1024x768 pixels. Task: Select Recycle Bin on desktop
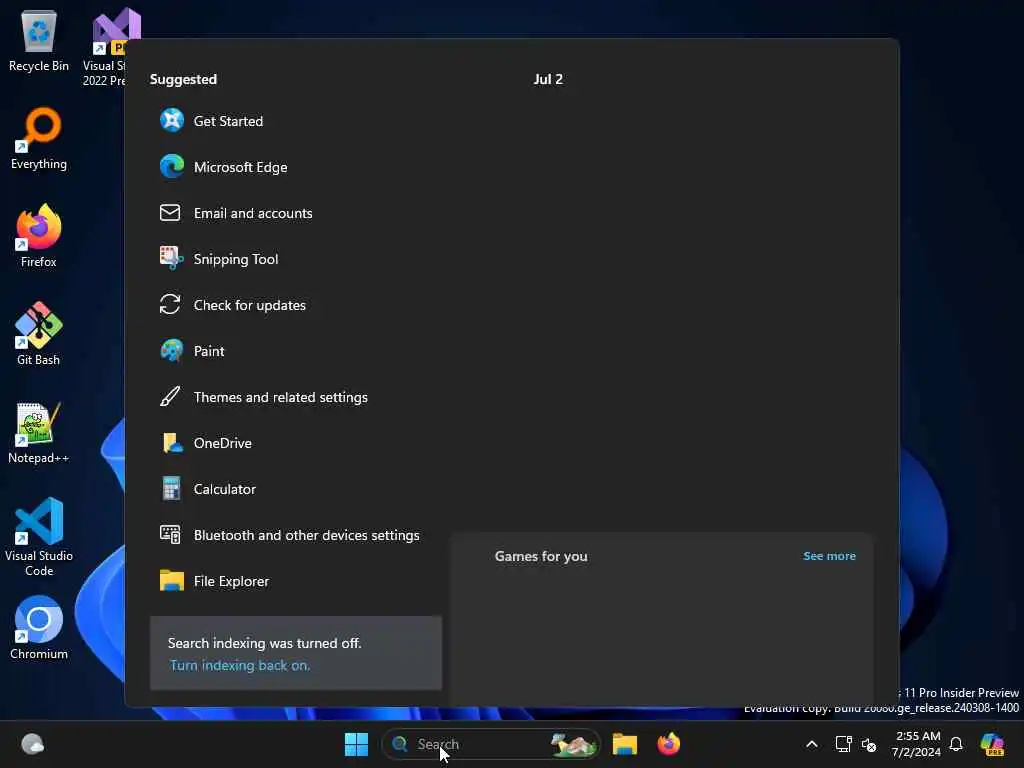click(x=39, y=42)
